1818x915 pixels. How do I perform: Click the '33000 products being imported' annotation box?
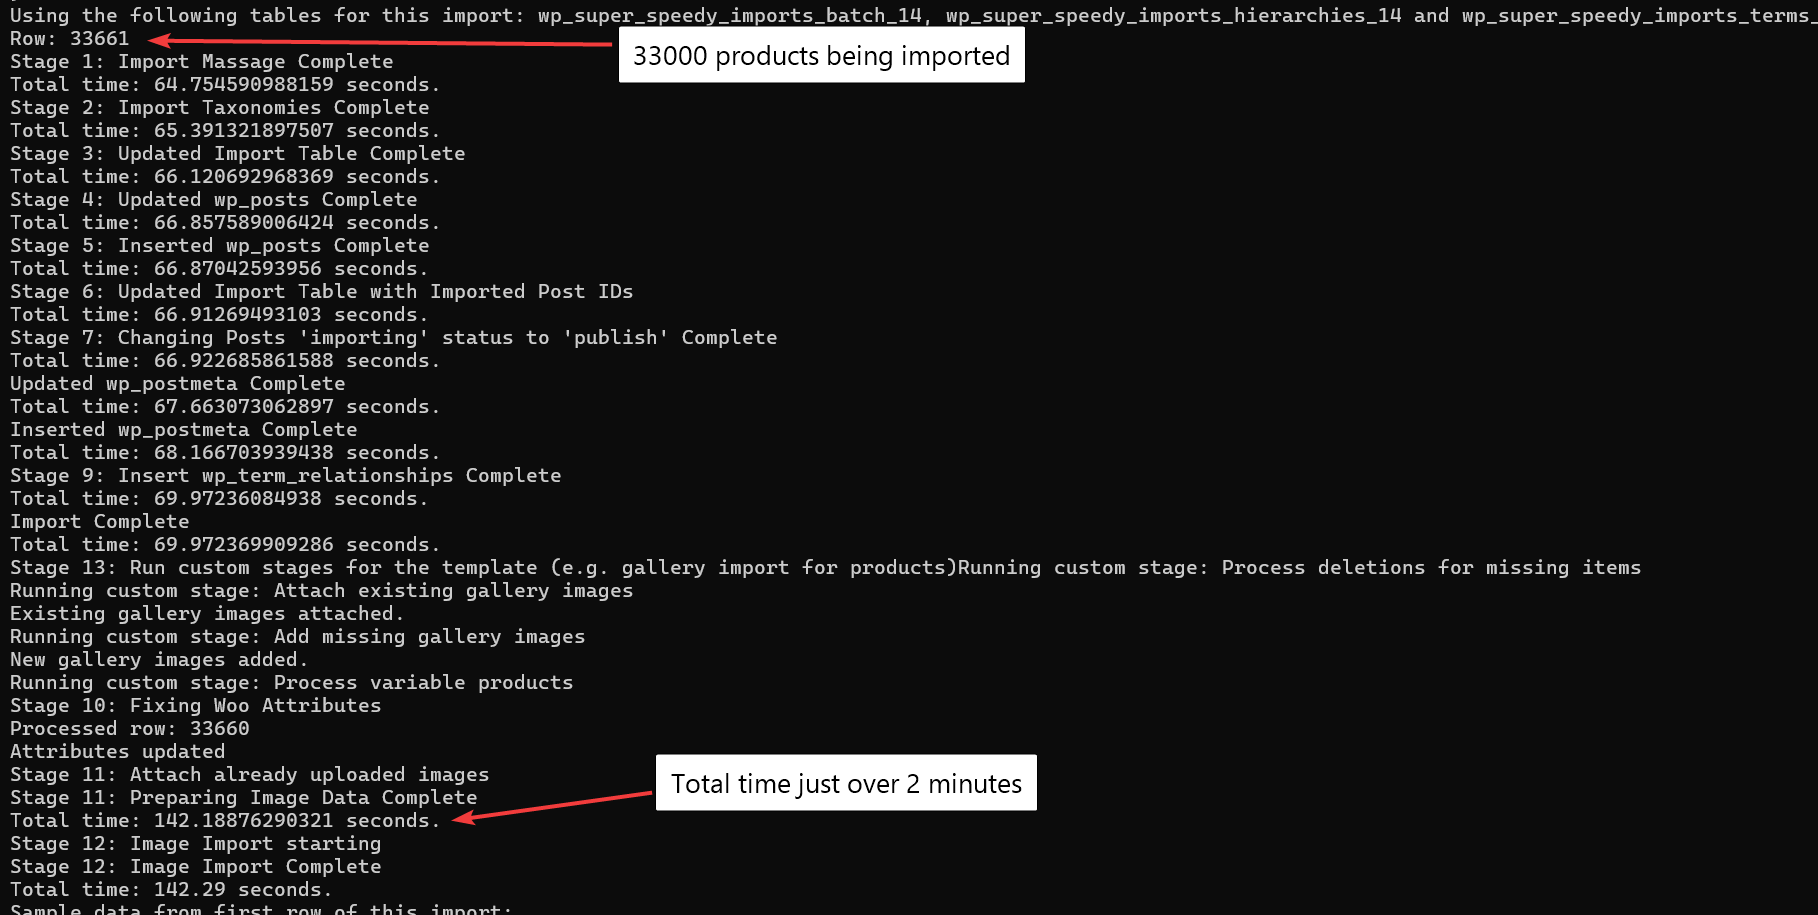(821, 55)
